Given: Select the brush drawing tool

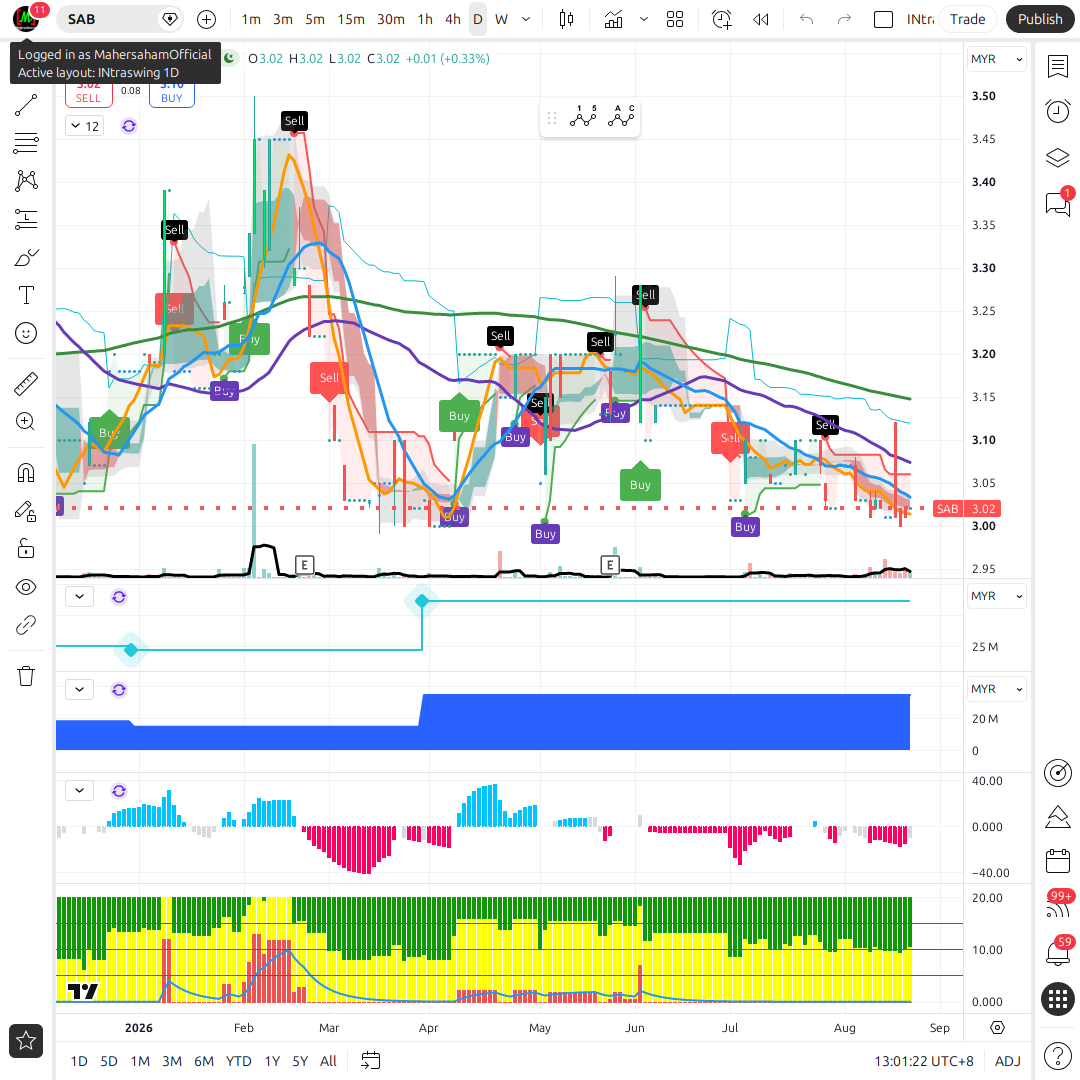Looking at the screenshot, I should coord(25,258).
